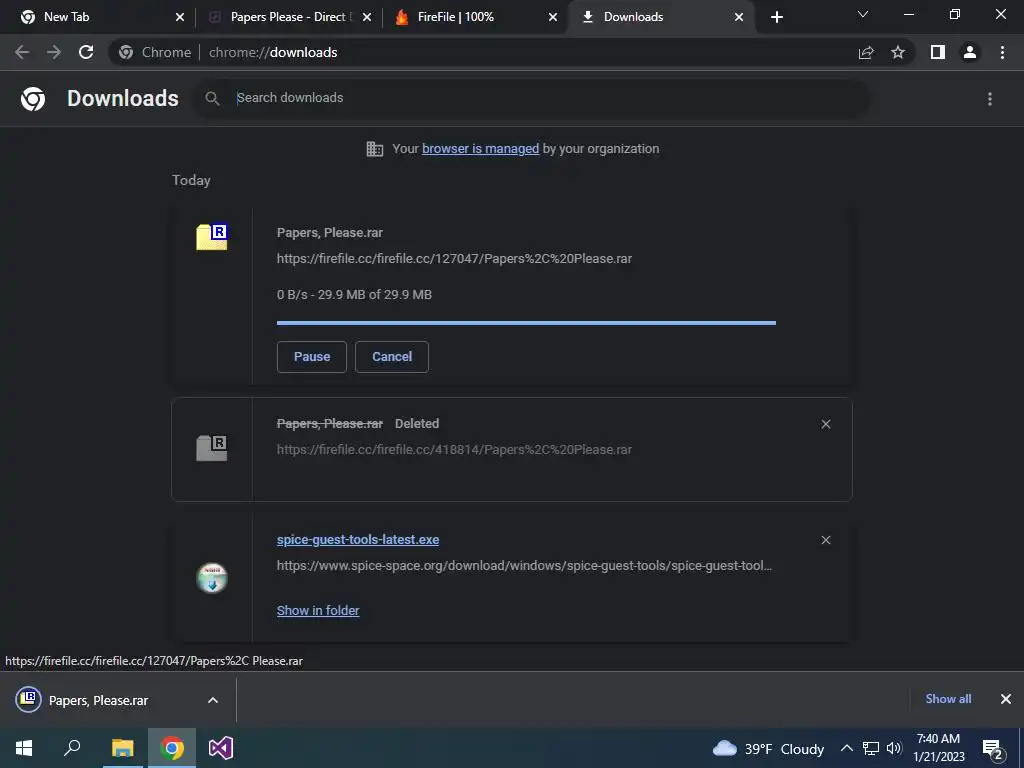
Task: Click Show in folder for spice-guest-tools
Action: pyautogui.click(x=318, y=611)
